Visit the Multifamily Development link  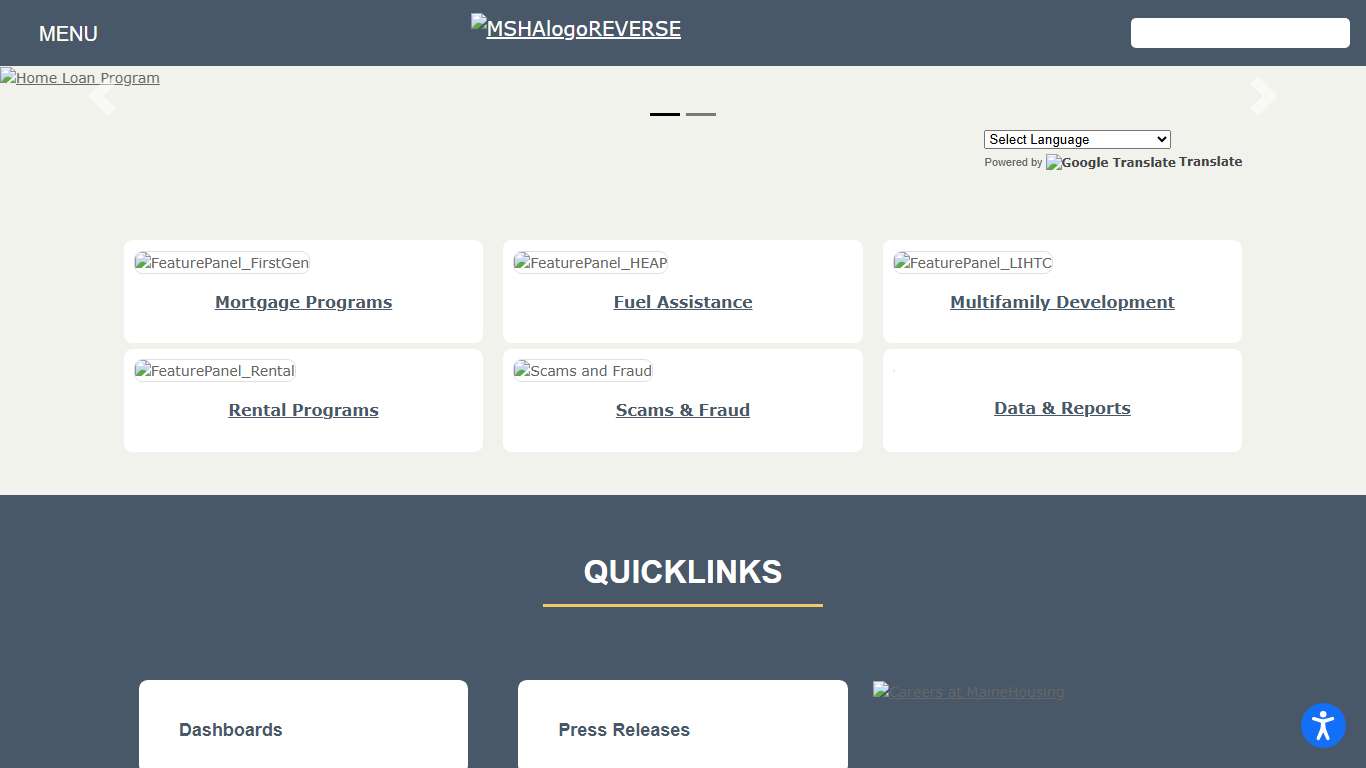(1062, 302)
